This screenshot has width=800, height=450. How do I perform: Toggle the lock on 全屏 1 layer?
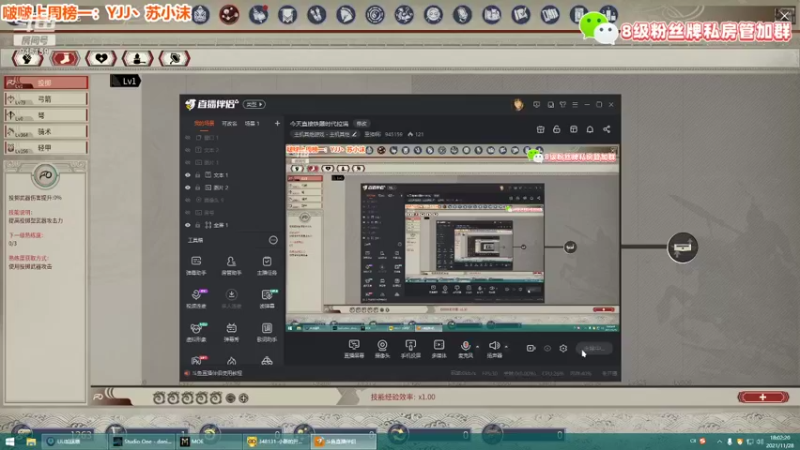click(198, 225)
